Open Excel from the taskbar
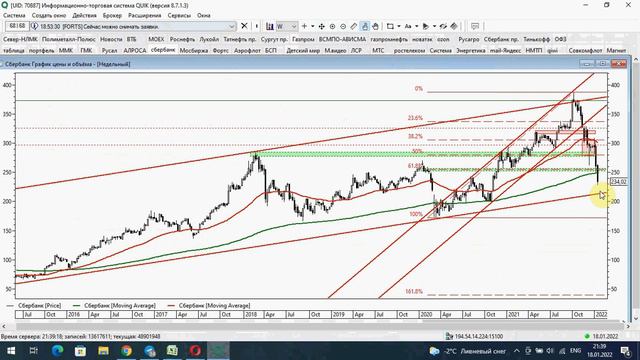 (x=172, y=351)
